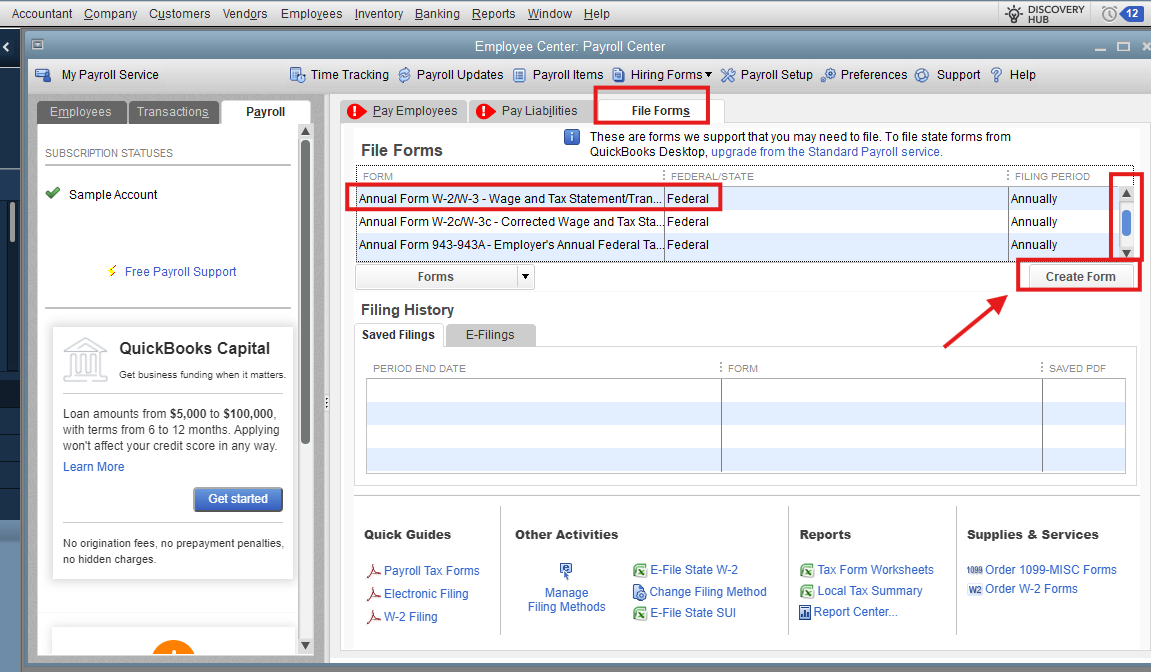Click the Create Form button
The image size is (1151, 672).
[1080, 277]
